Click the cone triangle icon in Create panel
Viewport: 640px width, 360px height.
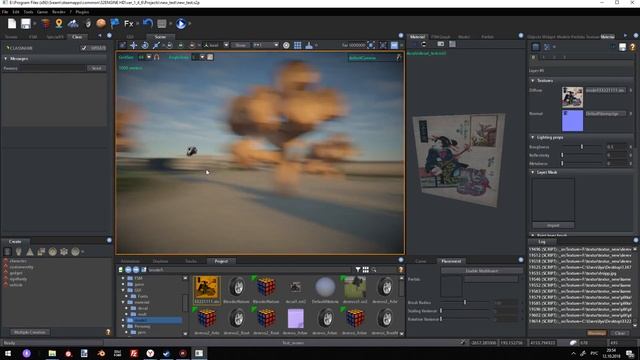30,252
